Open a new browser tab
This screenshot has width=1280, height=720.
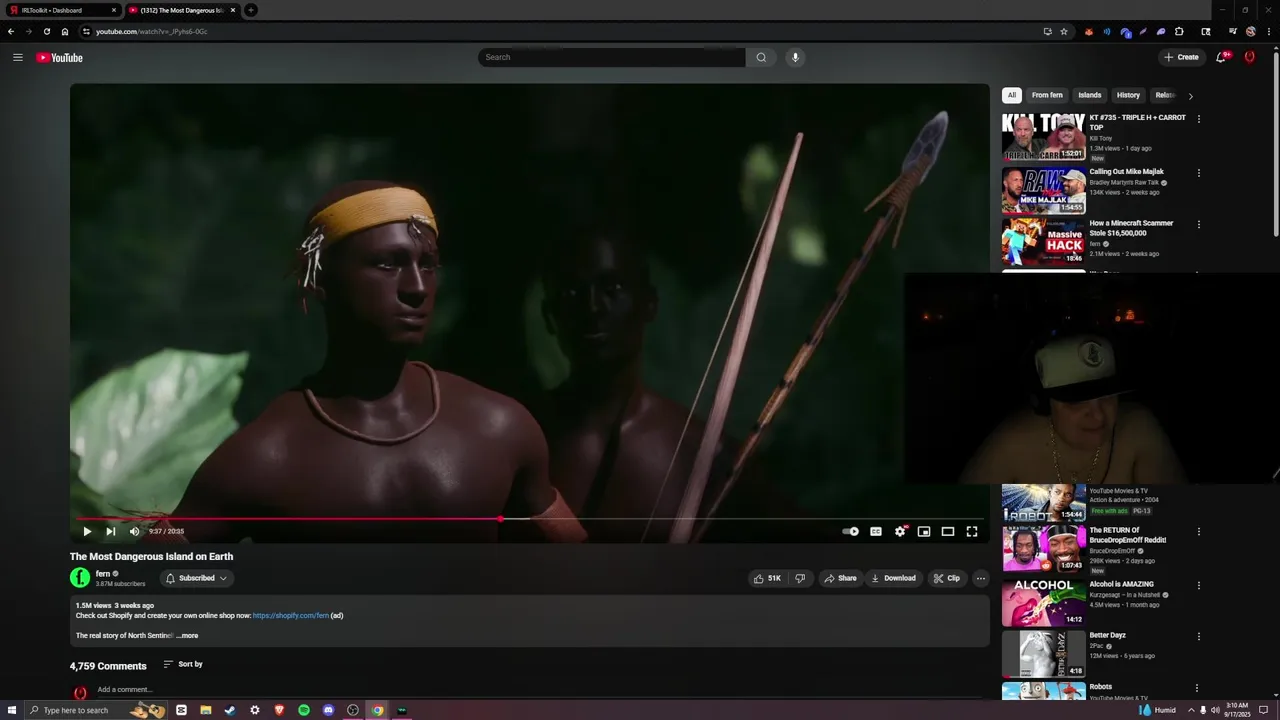pyautogui.click(x=251, y=10)
